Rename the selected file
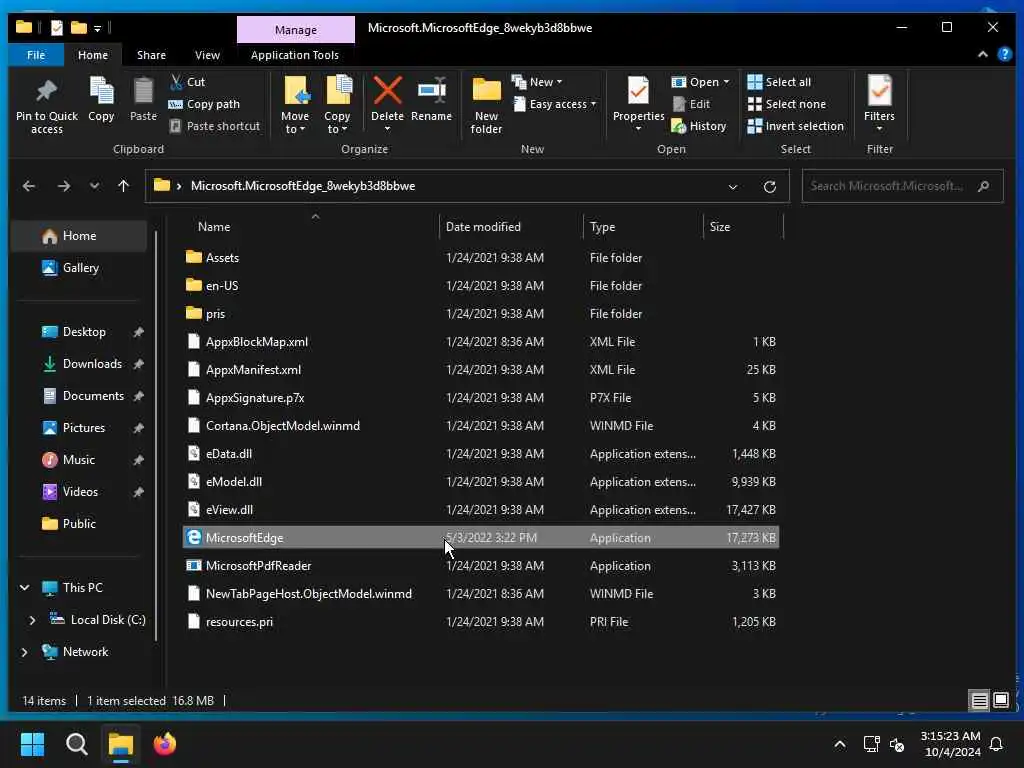Screen dimensions: 1024x768 [x=431, y=99]
